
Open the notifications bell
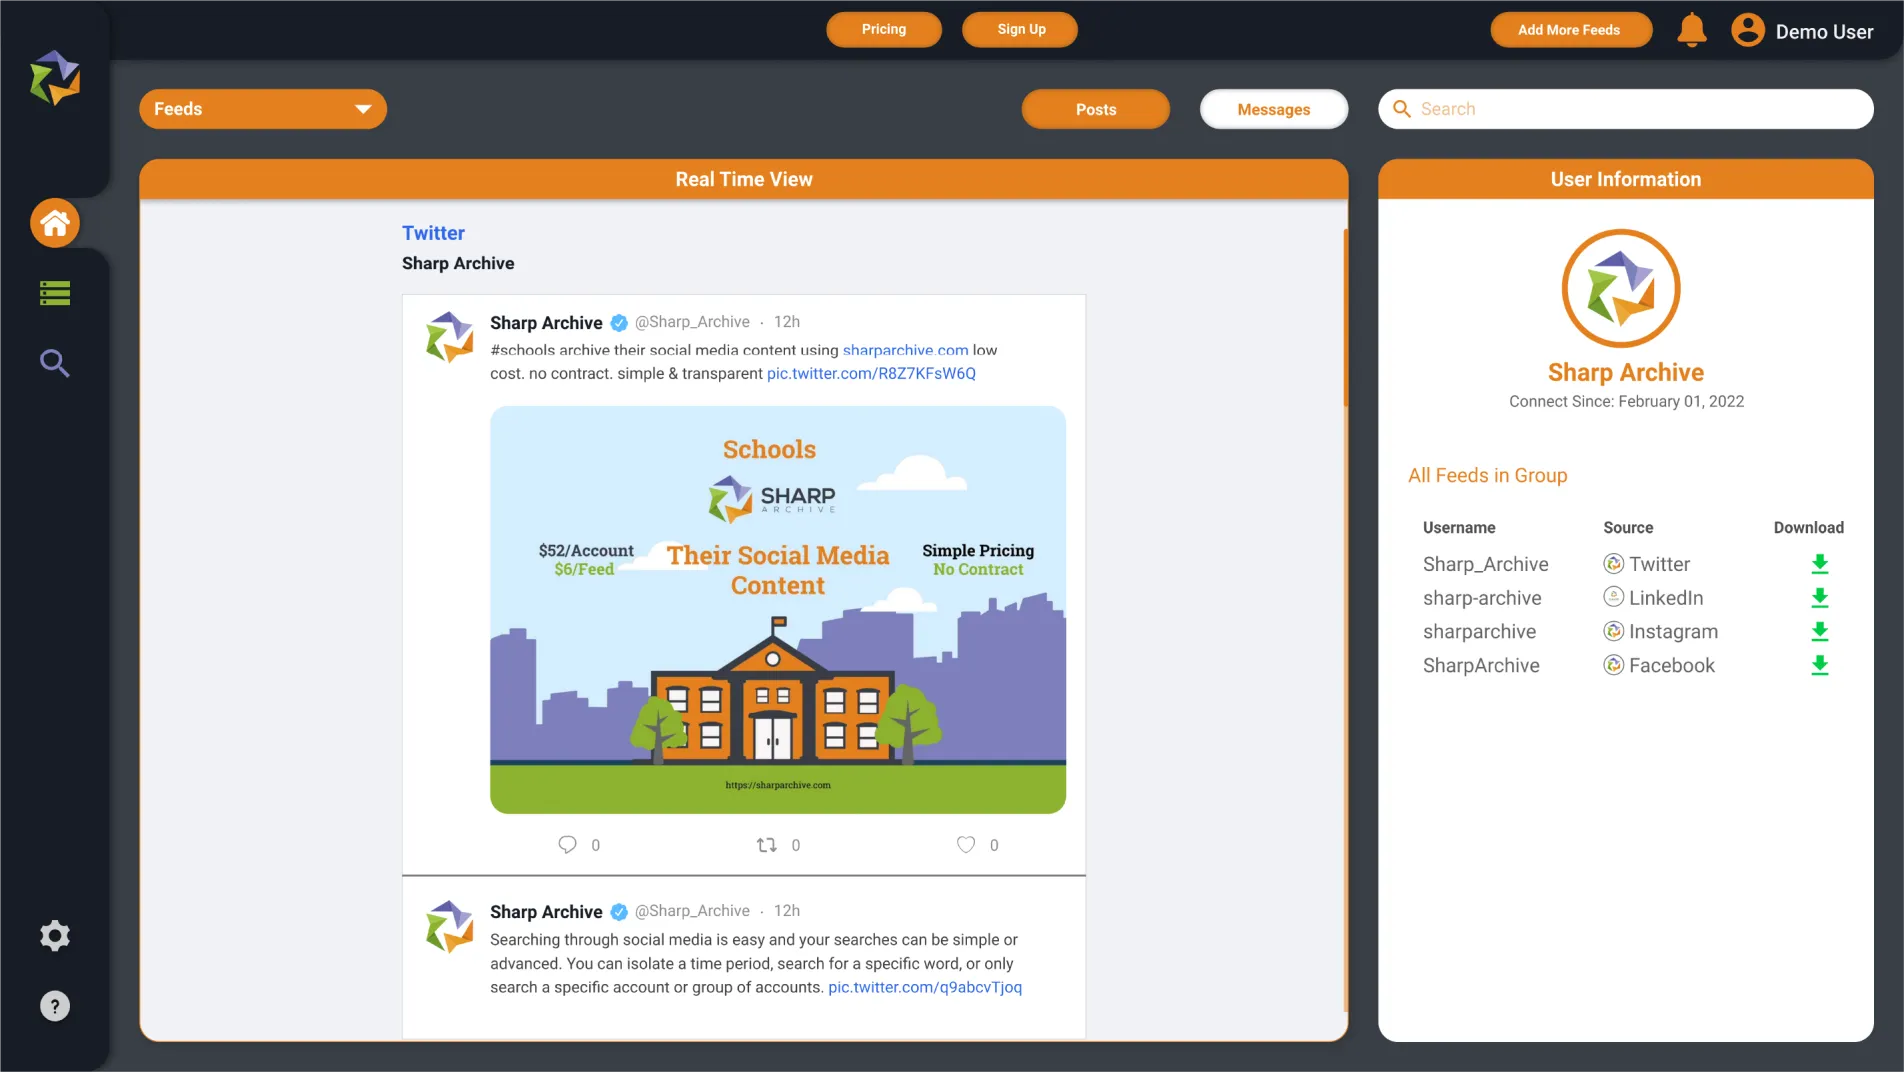tap(1692, 30)
